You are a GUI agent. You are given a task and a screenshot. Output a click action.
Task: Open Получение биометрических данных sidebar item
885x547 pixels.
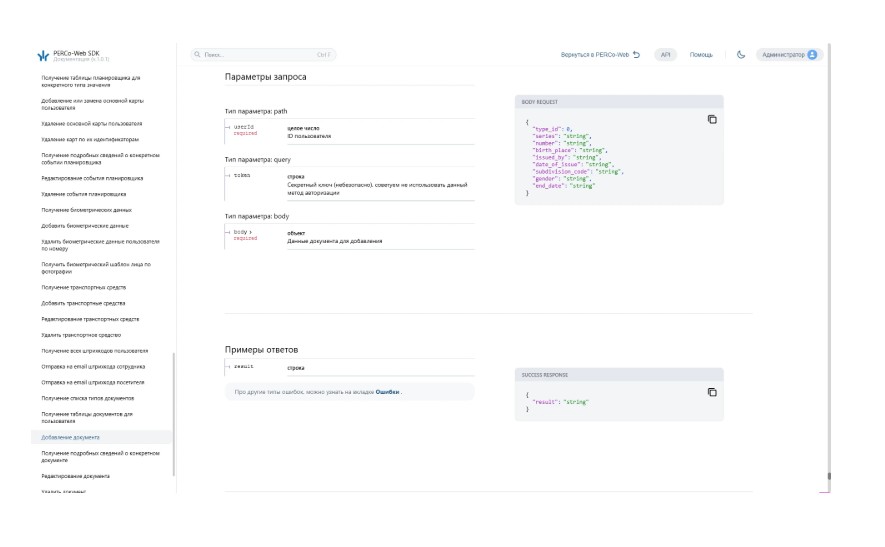pyautogui.click(x=86, y=210)
